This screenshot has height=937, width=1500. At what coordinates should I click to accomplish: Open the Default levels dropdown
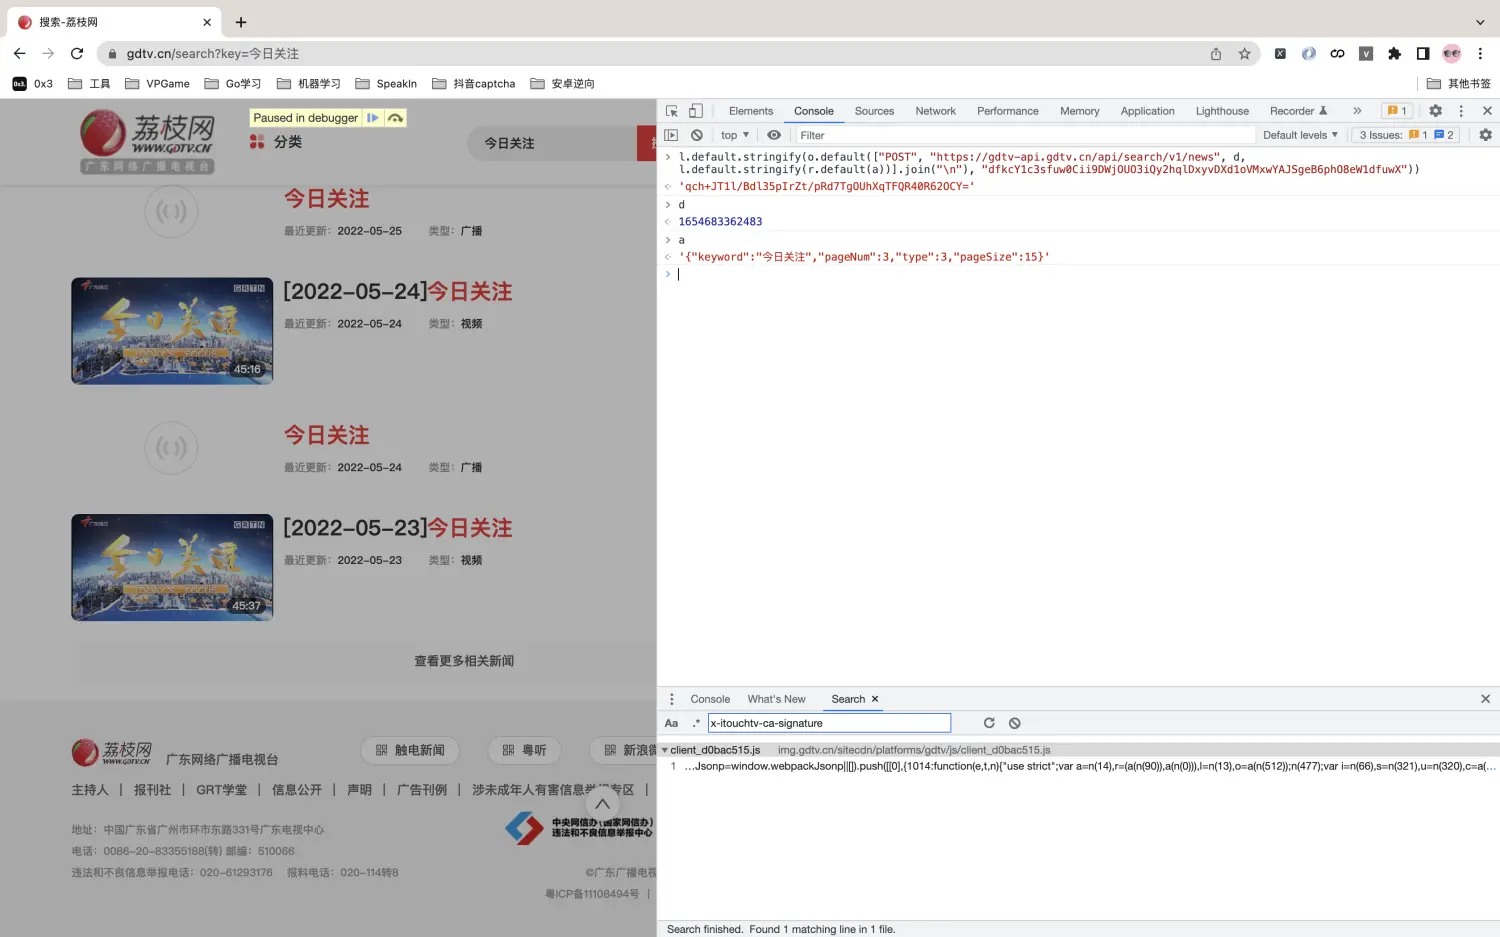1300,135
